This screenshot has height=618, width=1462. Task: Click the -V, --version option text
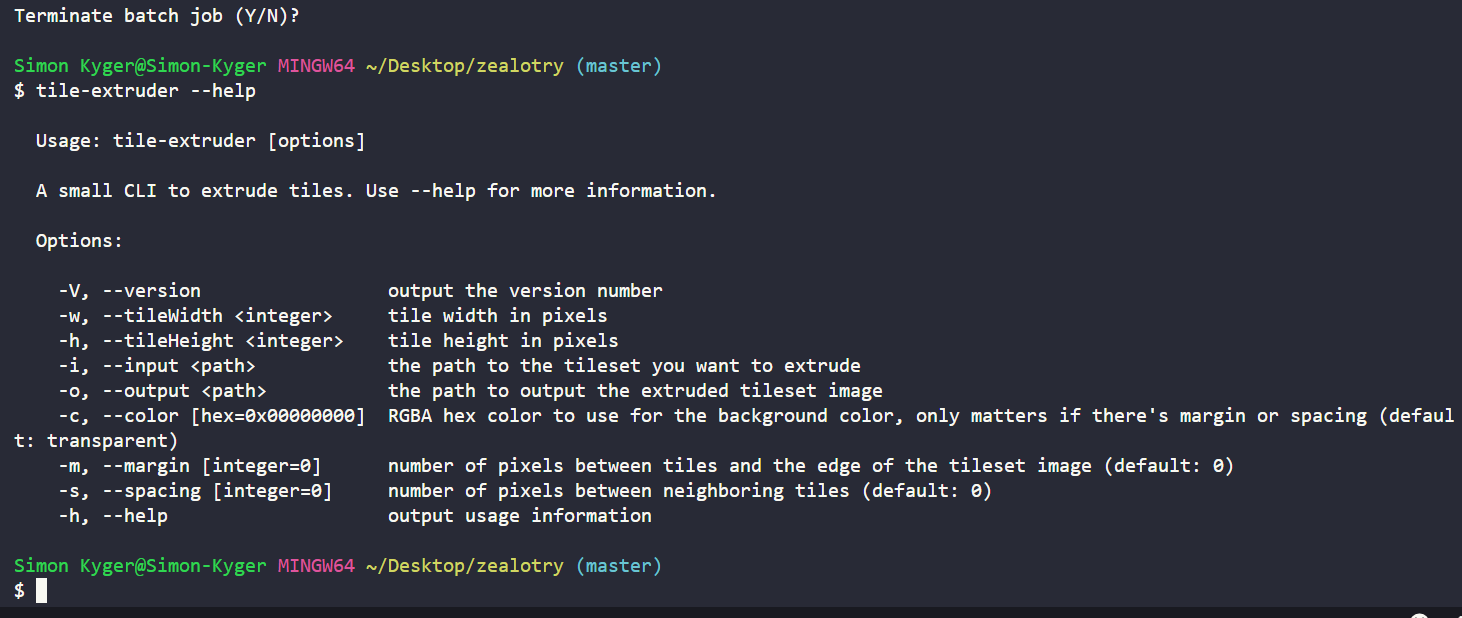(129, 291)
